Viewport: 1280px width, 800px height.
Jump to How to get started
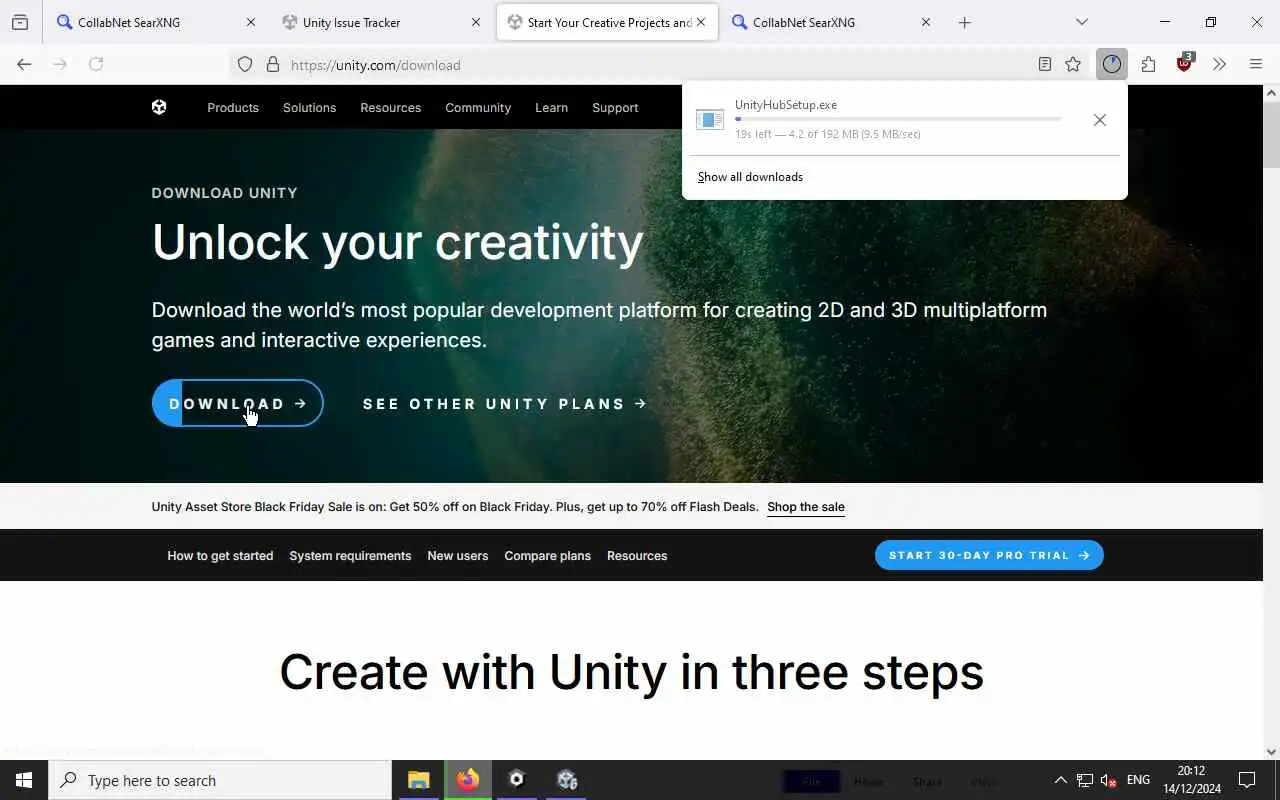(220, 555)
